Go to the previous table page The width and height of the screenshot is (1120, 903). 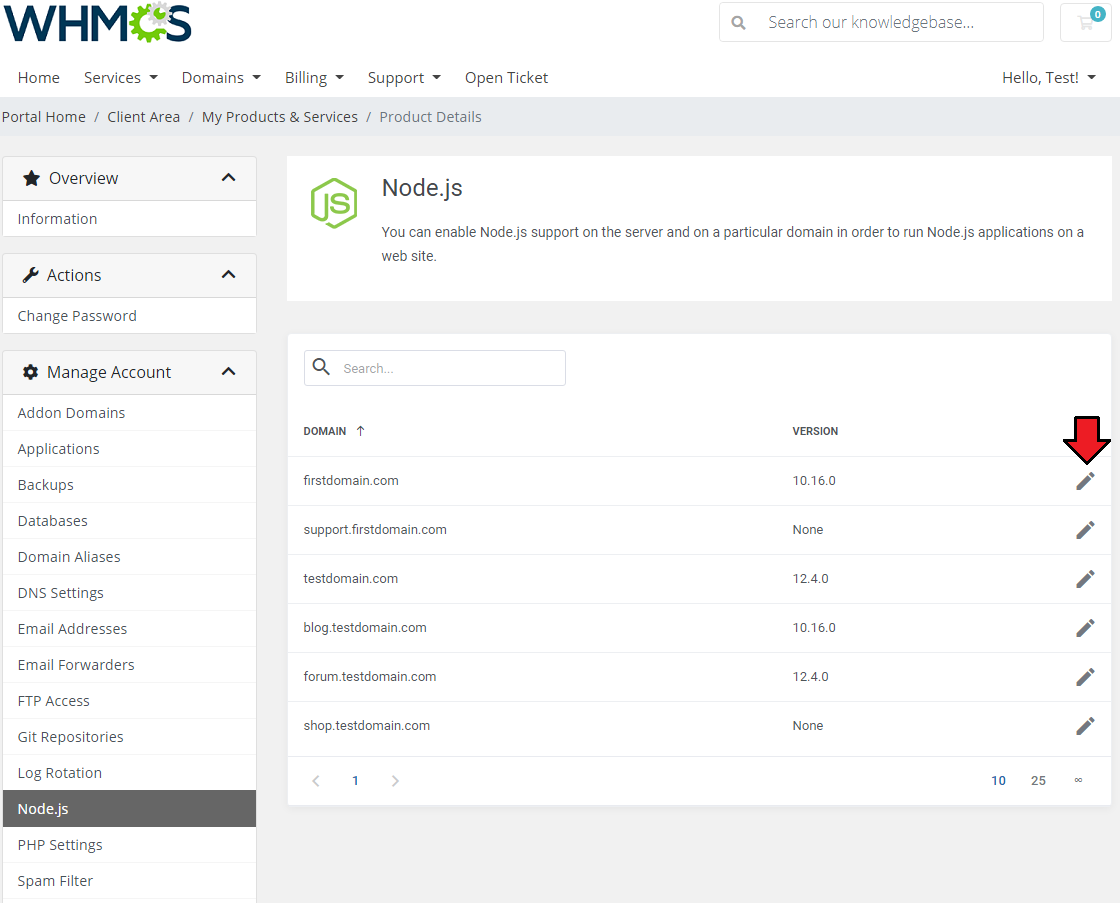(x=316, y=781)
